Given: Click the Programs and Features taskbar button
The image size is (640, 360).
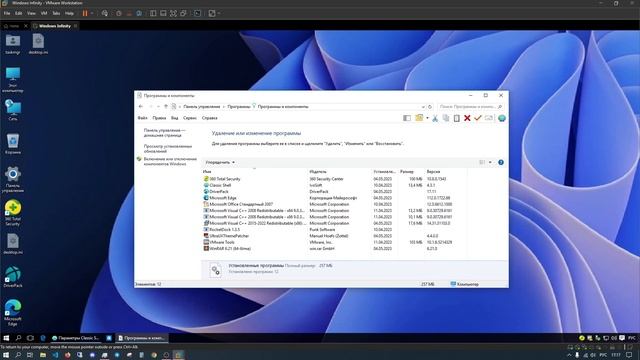Looking at the screenshot, I should tap(142, 338).
